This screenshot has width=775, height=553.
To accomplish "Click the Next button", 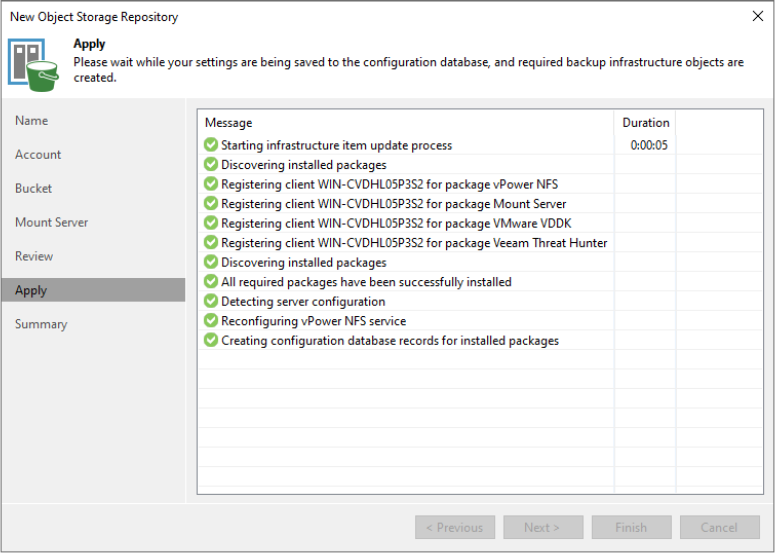I will point(543,527).
